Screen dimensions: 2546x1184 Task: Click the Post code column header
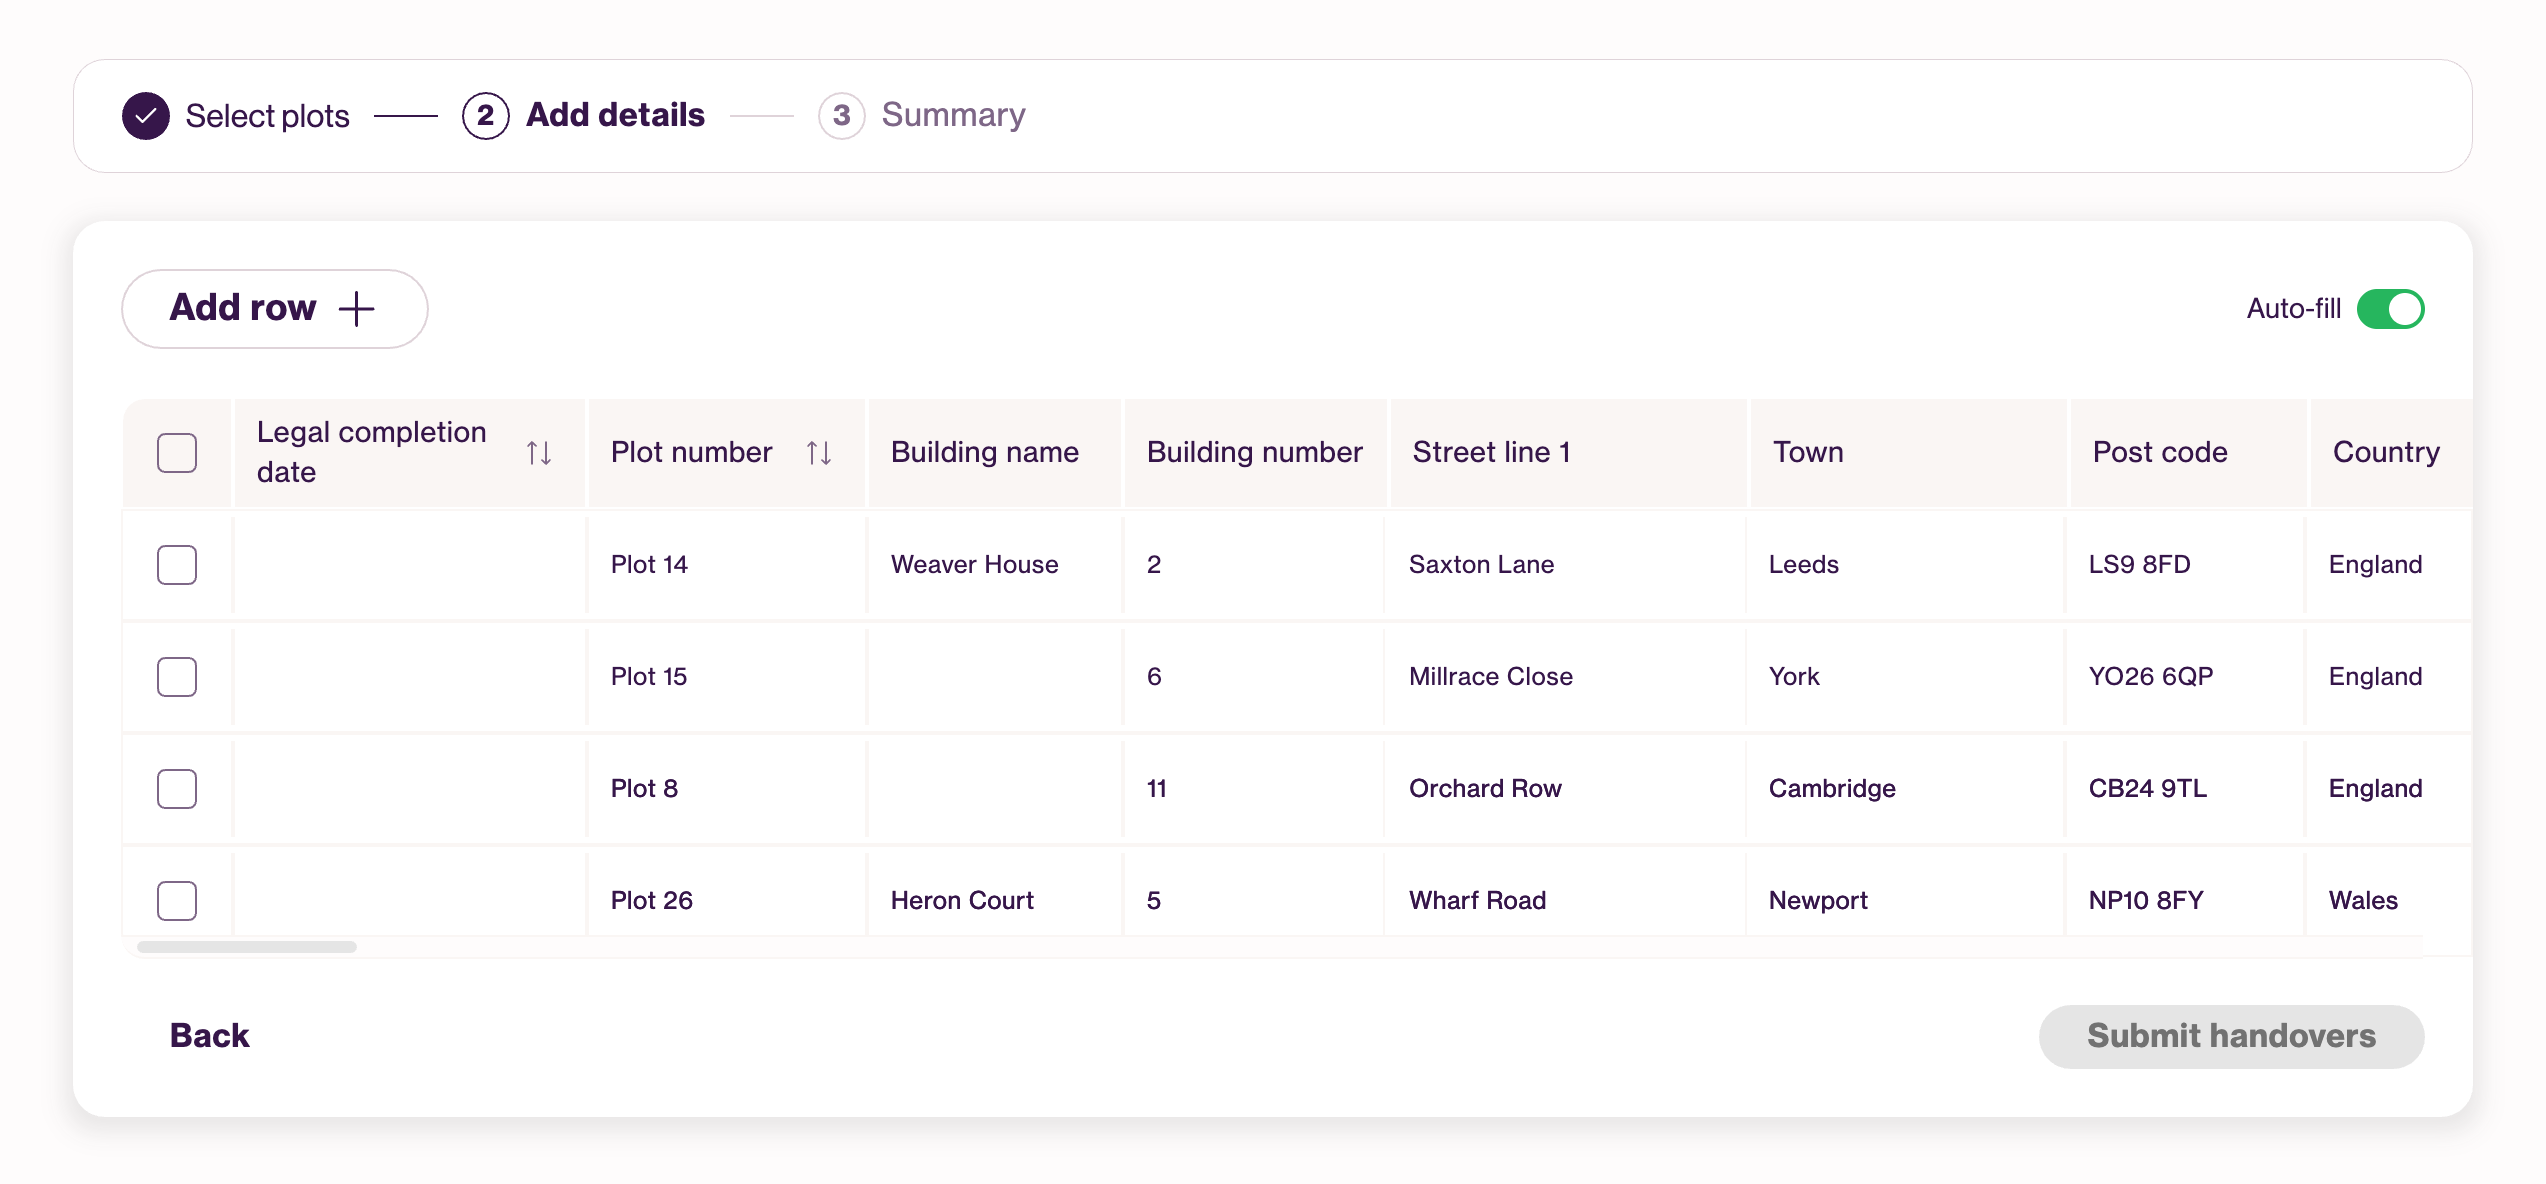coord(2188,453)
